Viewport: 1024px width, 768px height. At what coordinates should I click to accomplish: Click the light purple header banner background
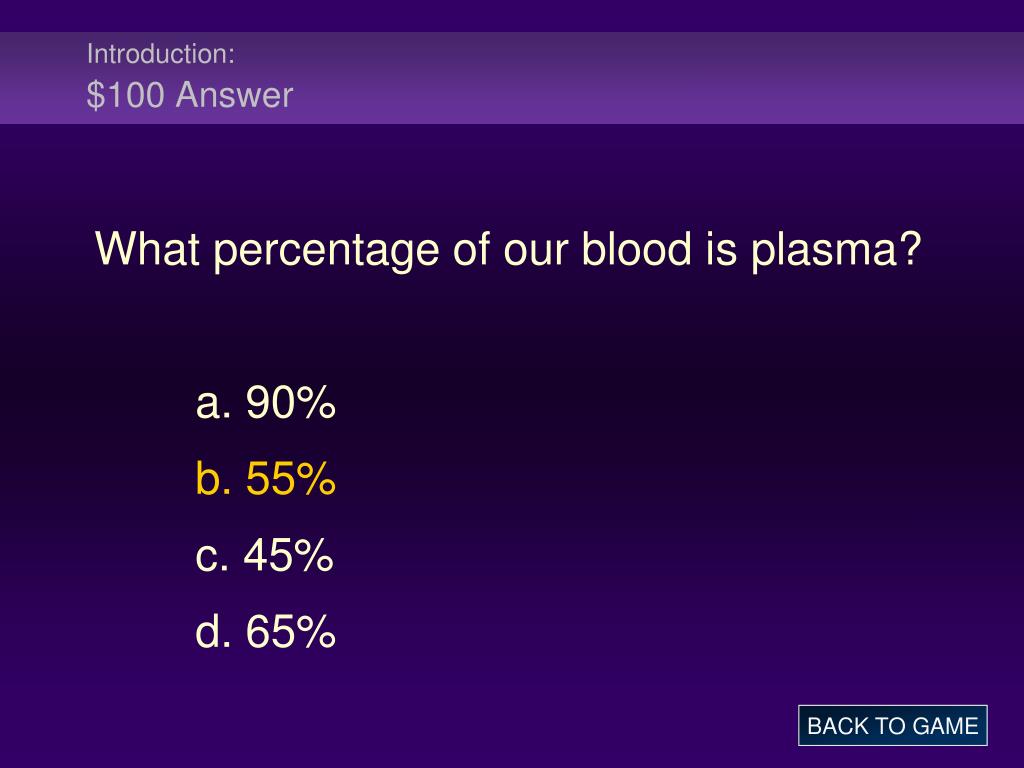coord(653,78)
